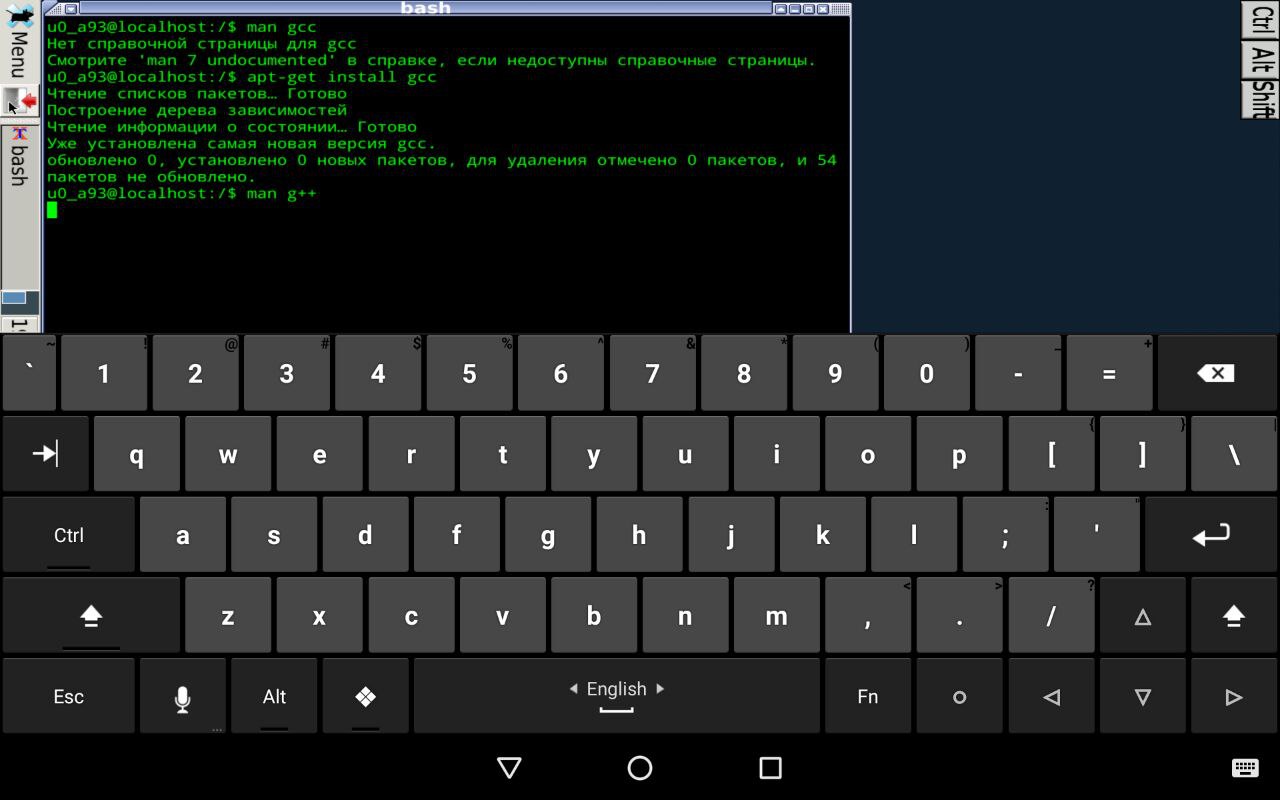Image resolution: width=1280 pixels, height=800 pixels.
Task: Tap the e key
Action: tap(319, 454)
